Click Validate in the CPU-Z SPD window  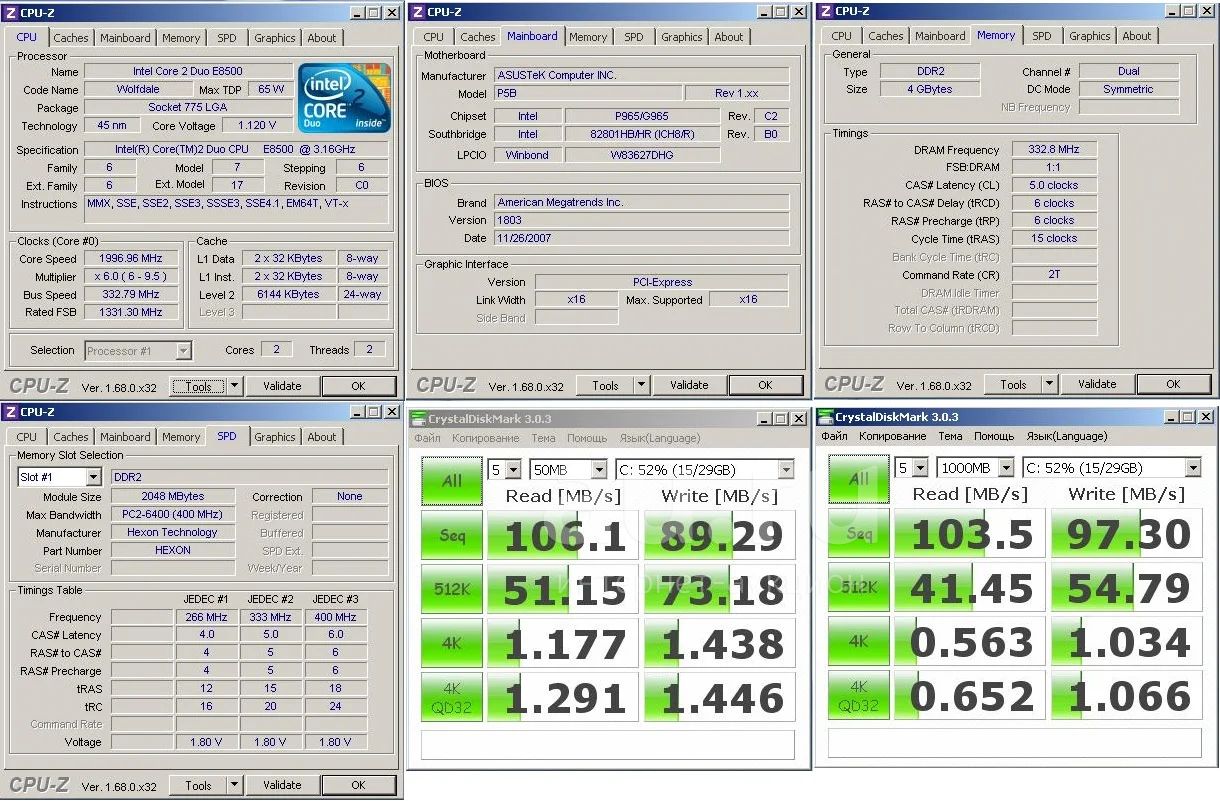click(x=282, y=785)
